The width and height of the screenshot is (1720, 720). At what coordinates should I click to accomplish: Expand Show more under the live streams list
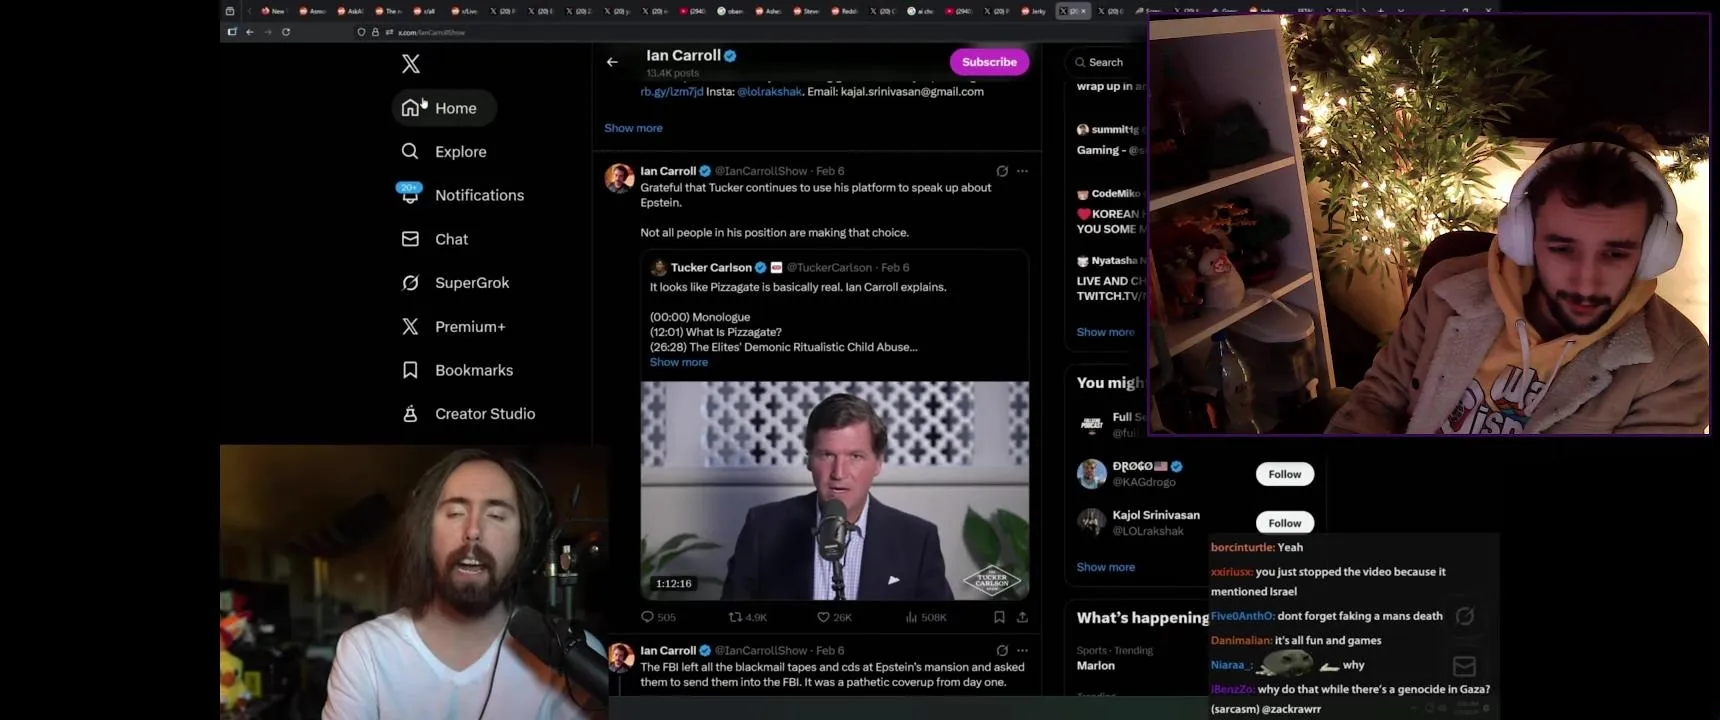(1105, 332)
